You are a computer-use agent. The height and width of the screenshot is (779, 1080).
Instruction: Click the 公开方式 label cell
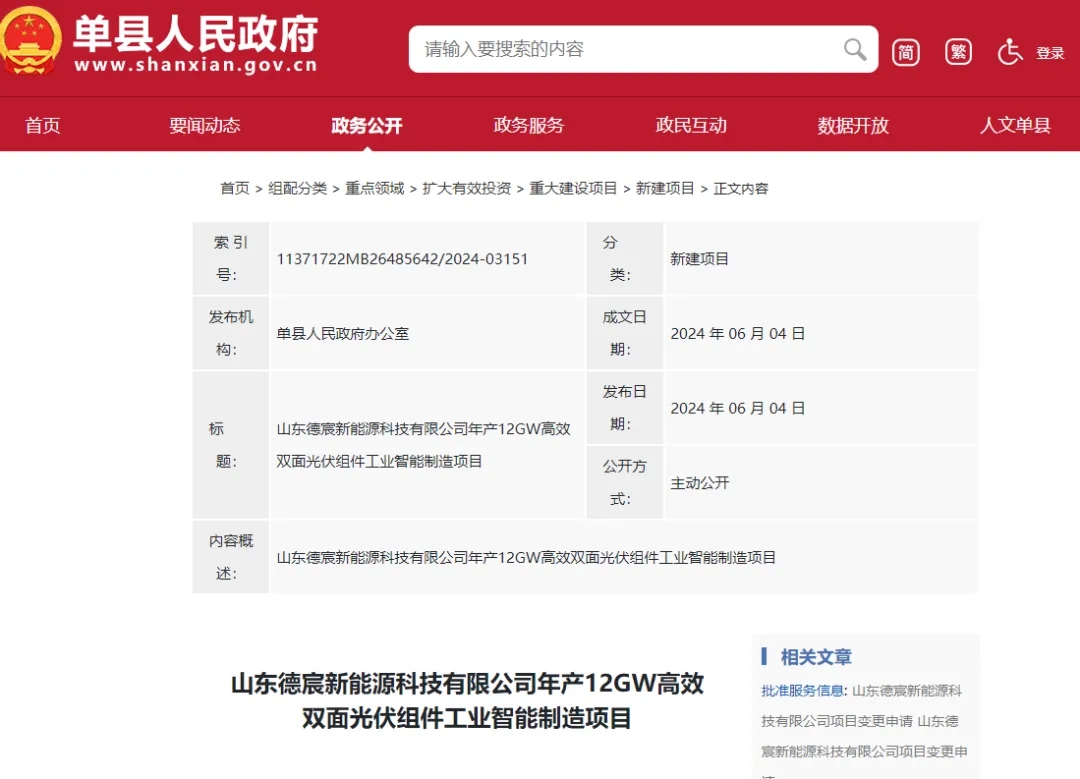pyautogui.click(x=625, y=482)
